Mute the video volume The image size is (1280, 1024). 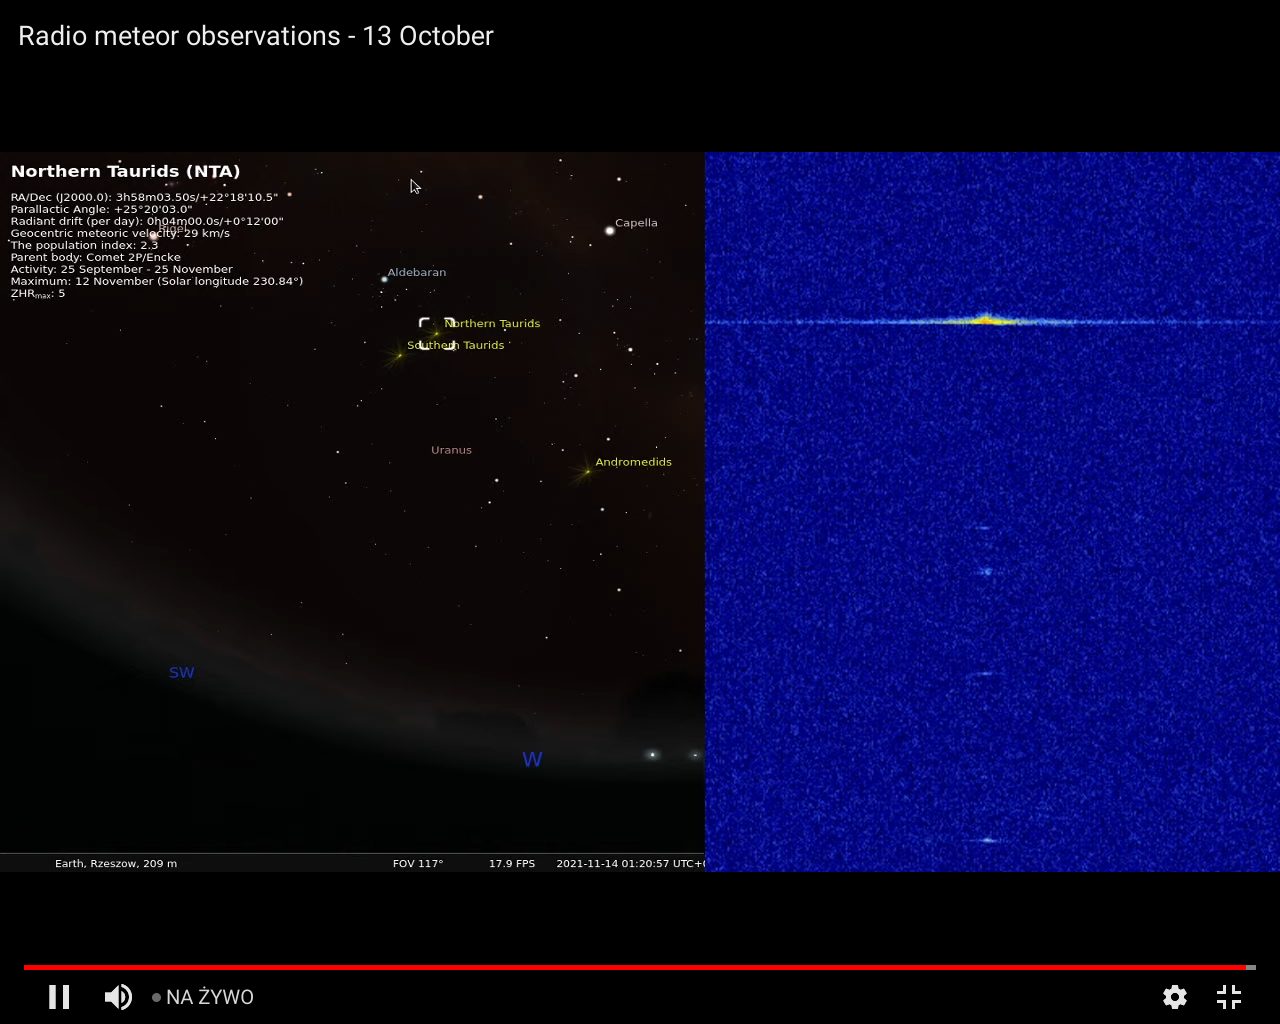118,997
